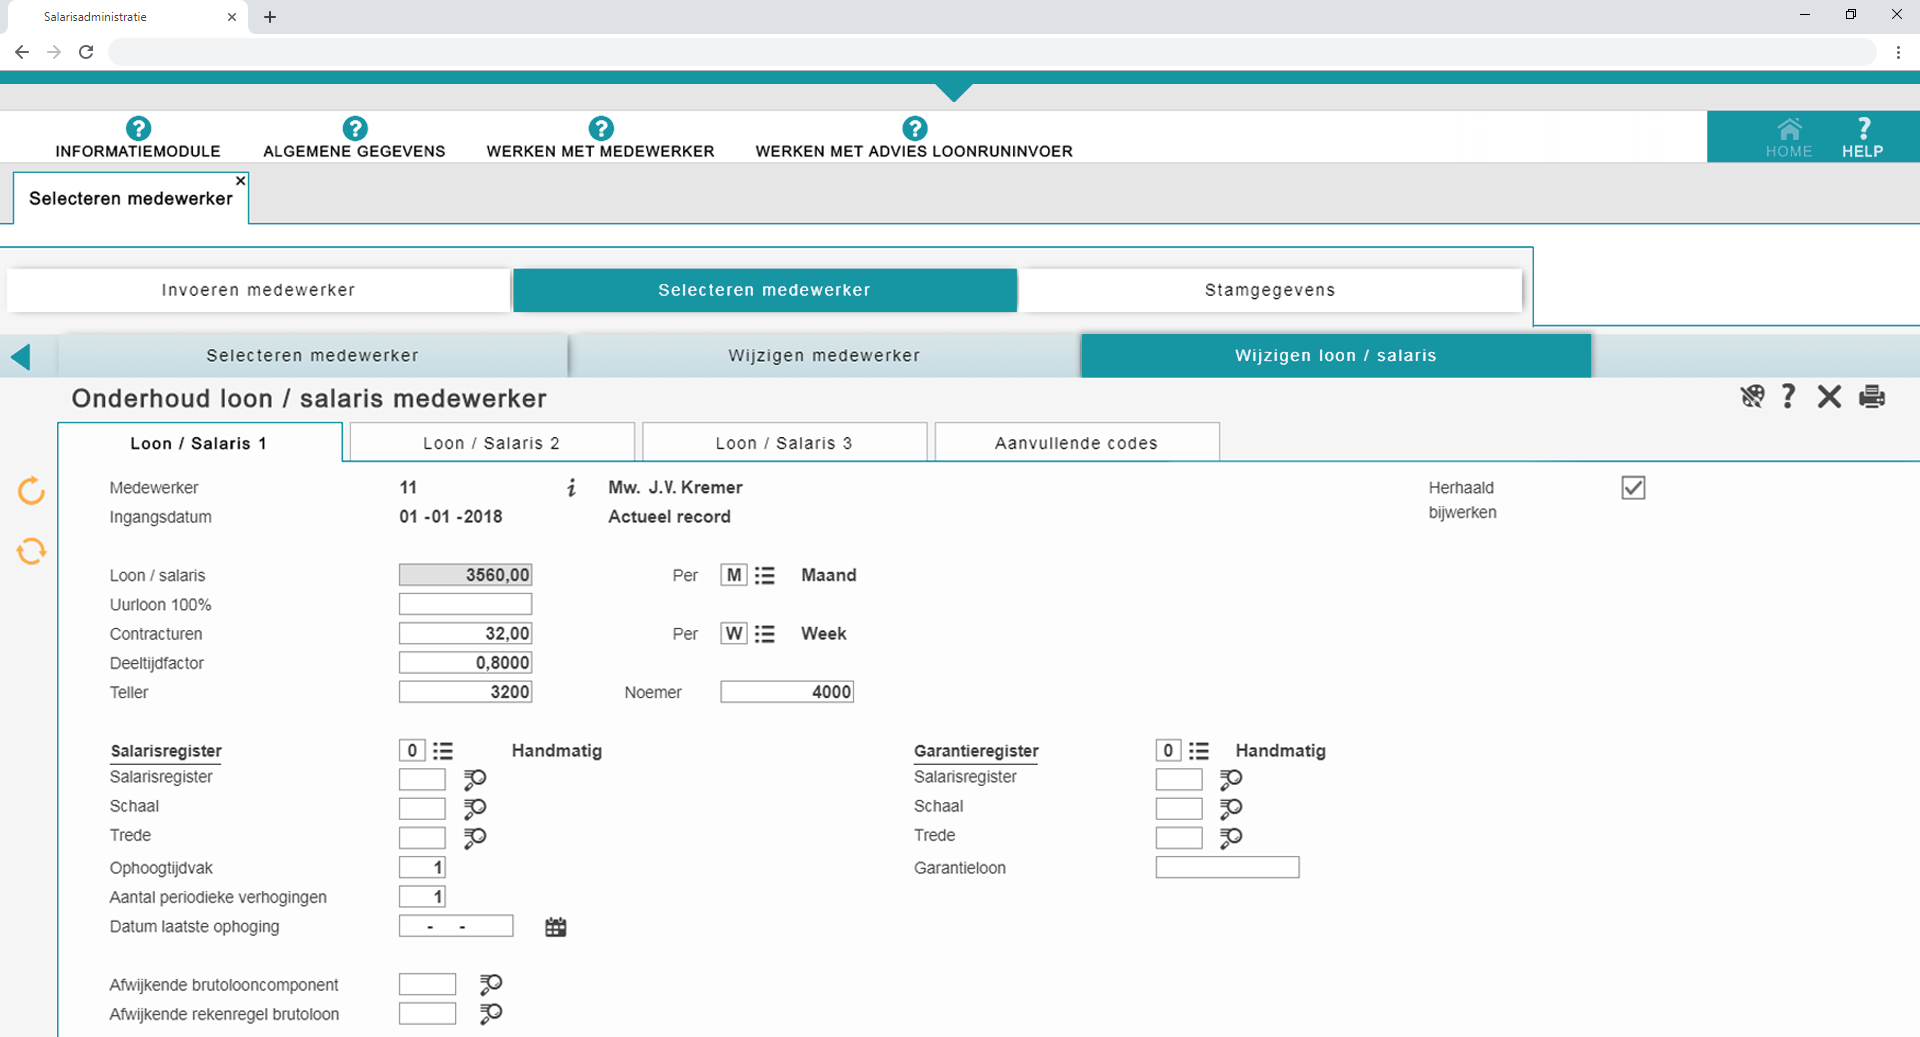
Task: Click the teal back arrow on the left
Action: tap(22, 356)
